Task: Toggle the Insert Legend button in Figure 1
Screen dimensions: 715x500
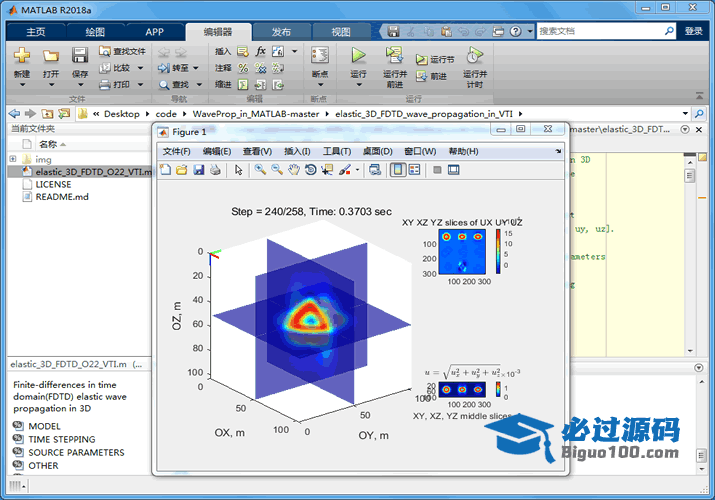Action: click(x=414, y=170)
